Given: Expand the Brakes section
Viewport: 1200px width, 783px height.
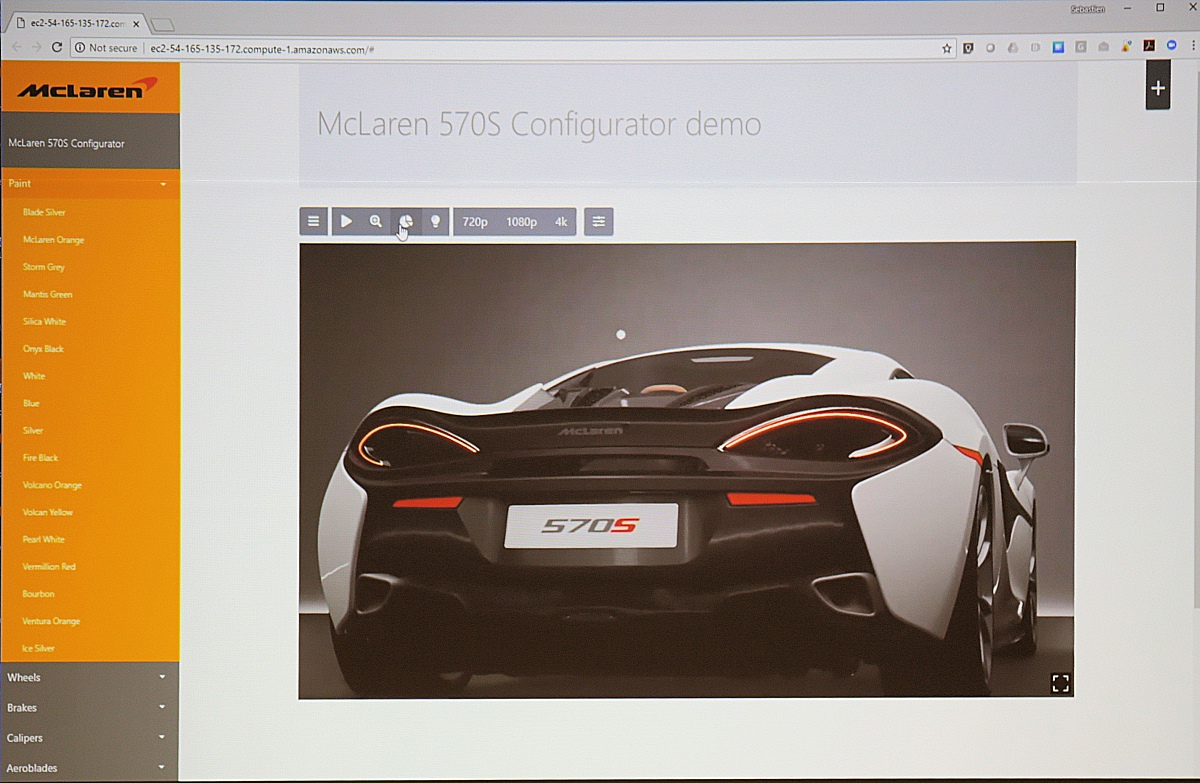Looking at the screenshot, I should pyautogui.click(x=90, y=708).
